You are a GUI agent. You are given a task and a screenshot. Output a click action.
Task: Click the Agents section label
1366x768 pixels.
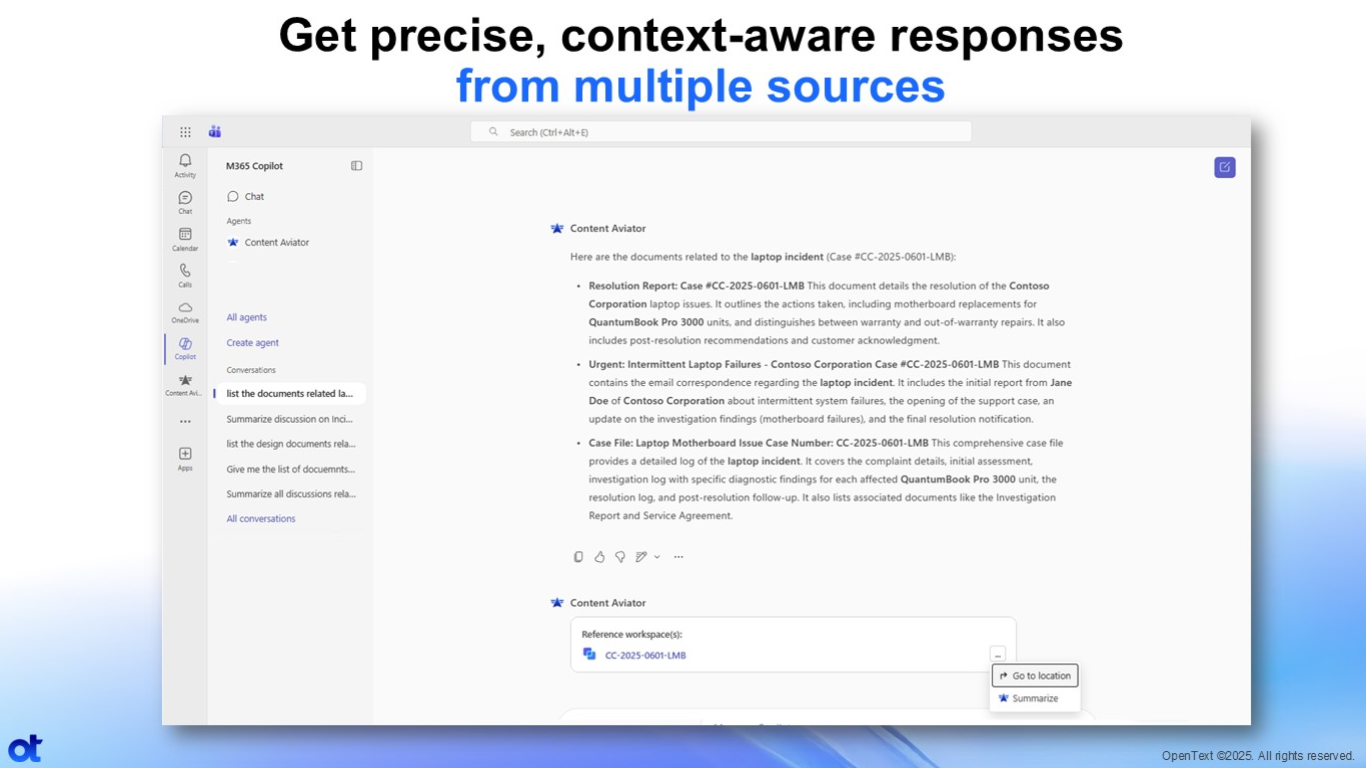[239, 221]
